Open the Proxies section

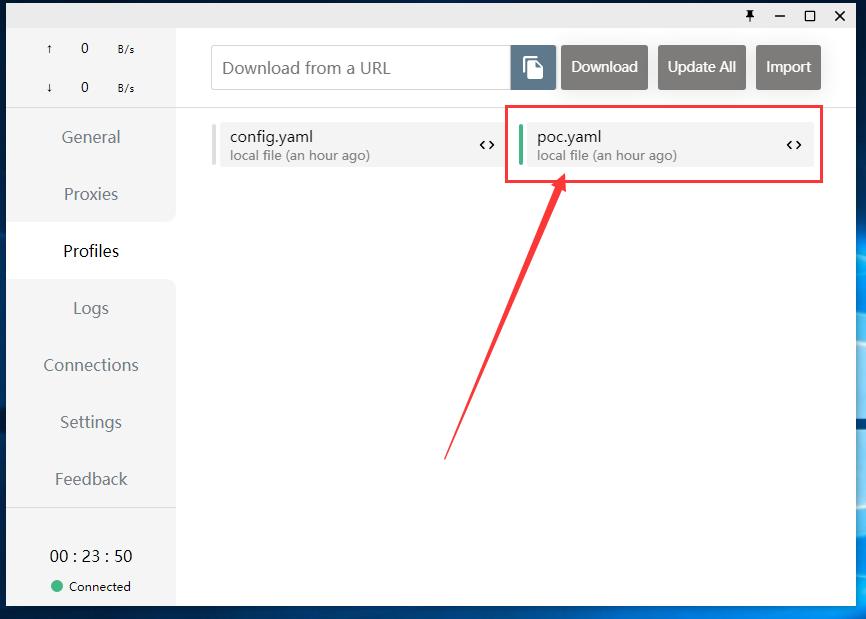(91, 194)
